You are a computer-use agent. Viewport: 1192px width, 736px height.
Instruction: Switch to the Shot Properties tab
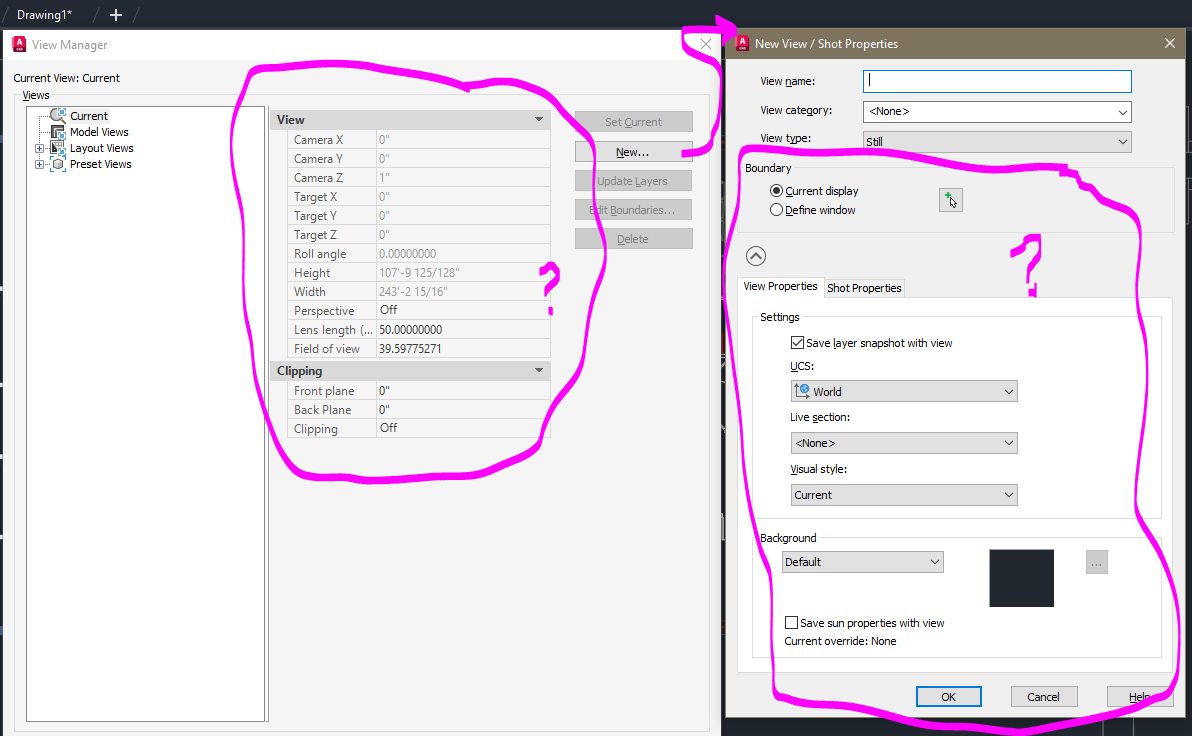864,288
